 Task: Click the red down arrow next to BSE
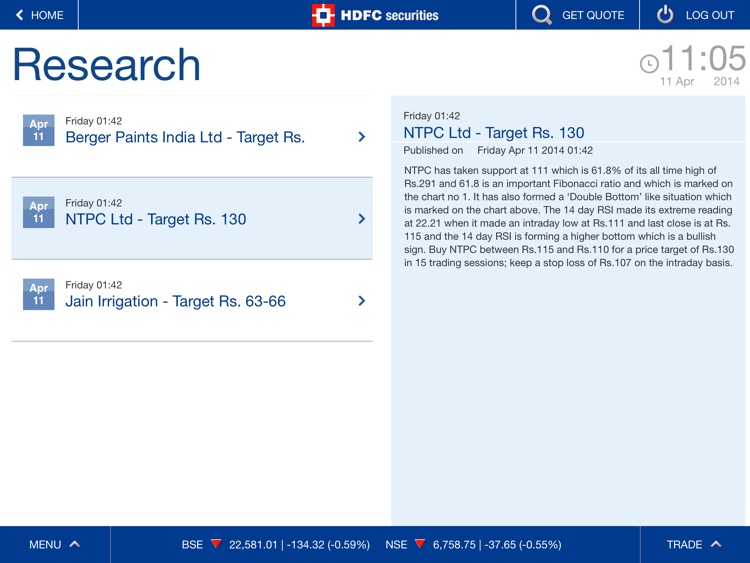(216, 544)
